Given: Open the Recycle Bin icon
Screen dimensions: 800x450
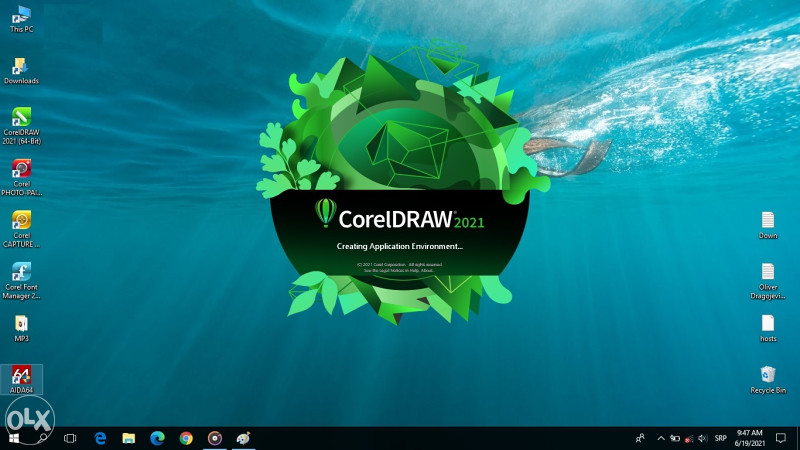Looking at the screenshot, I should tap(768, 380).
